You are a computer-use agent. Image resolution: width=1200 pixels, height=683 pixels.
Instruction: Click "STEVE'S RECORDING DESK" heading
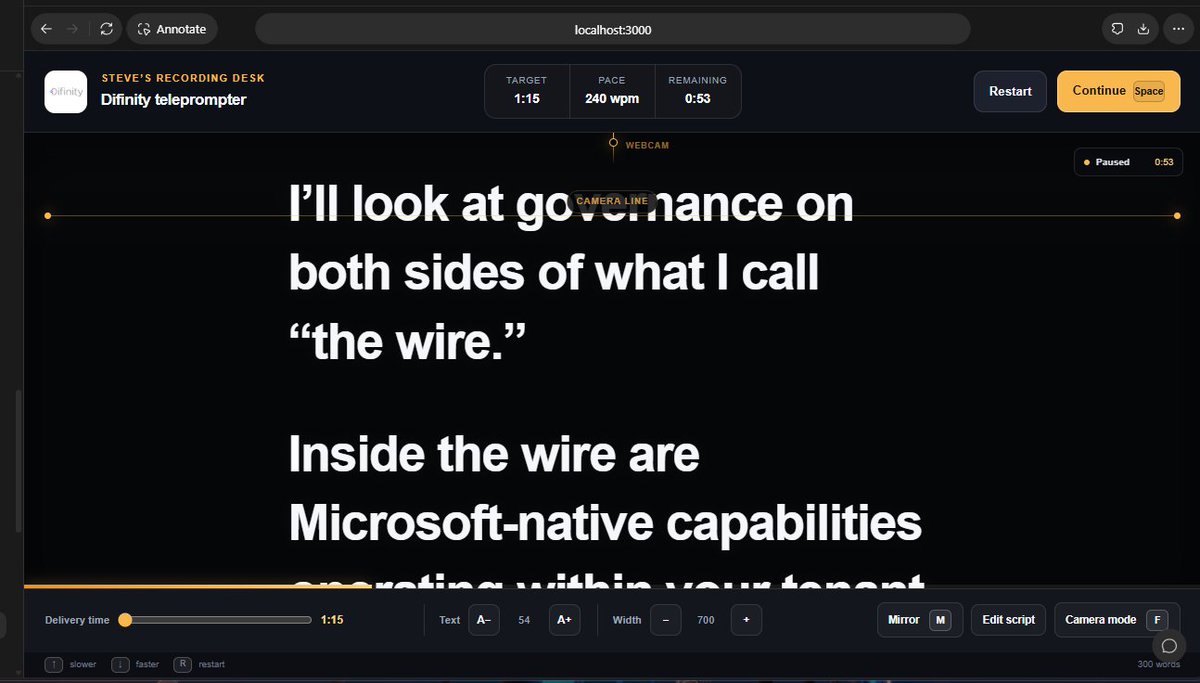tap(182, 78)
